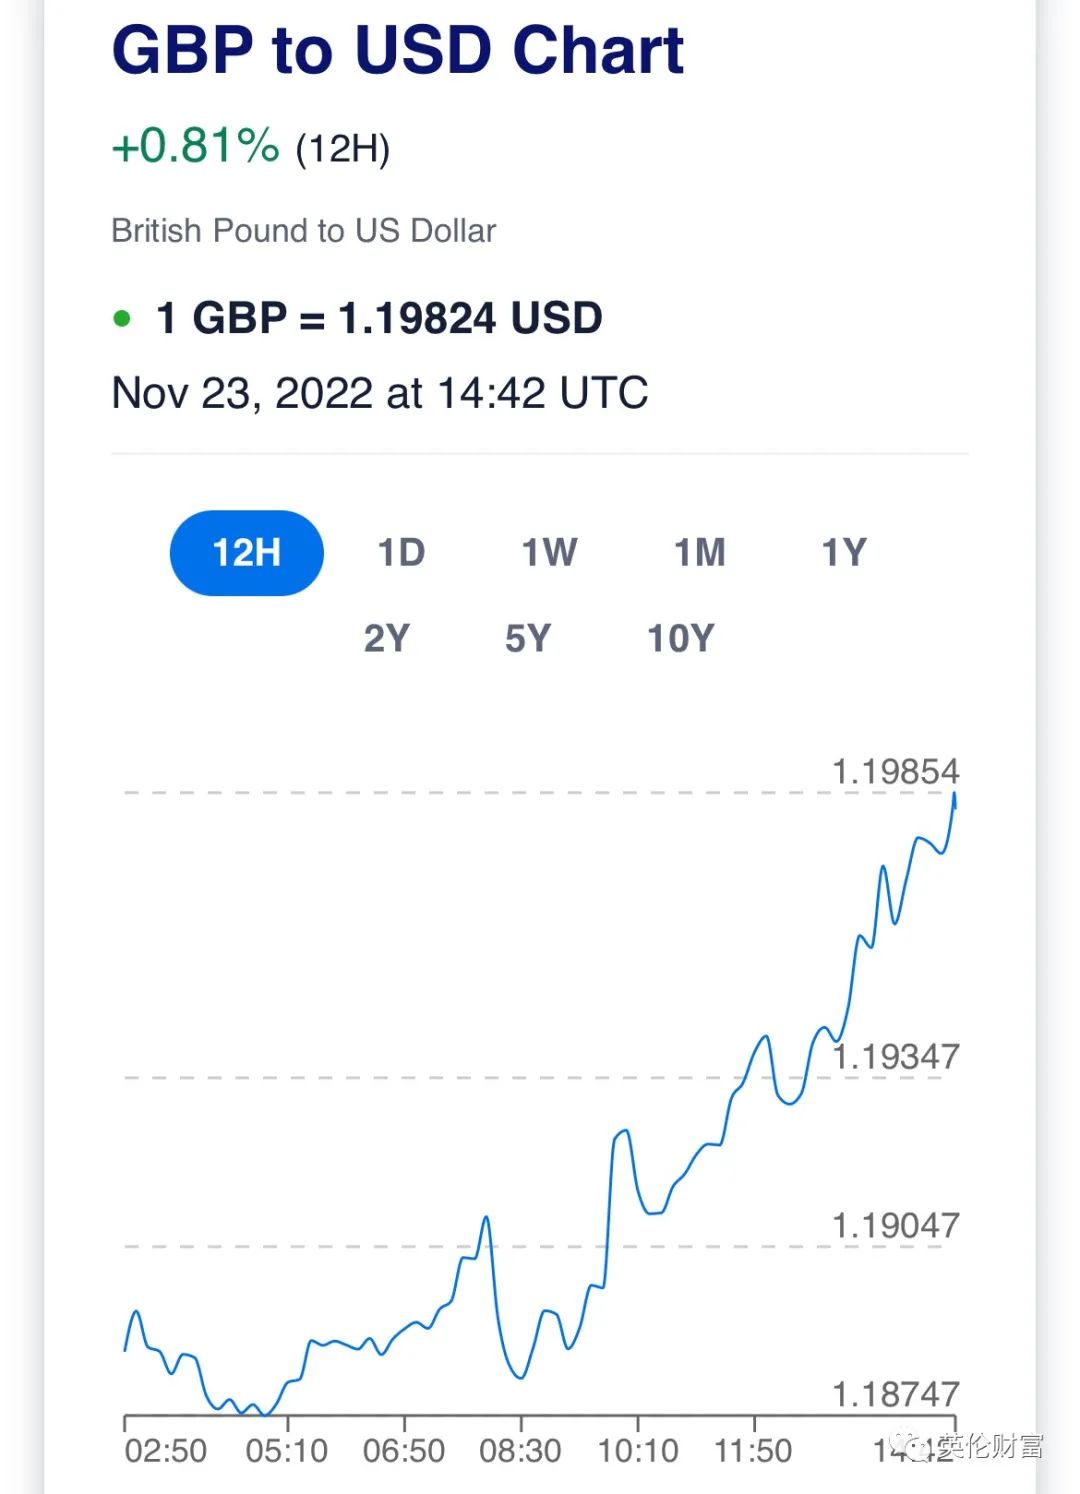This screenshot has height=1494, width=1080.
Task: Show the 1Y chart range
Action: (844, 553)
